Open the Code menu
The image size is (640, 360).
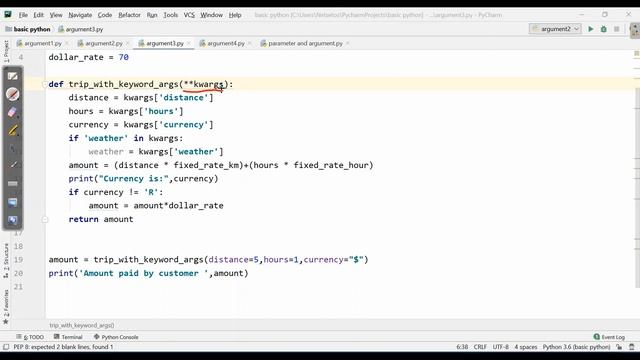click(104, 15)
